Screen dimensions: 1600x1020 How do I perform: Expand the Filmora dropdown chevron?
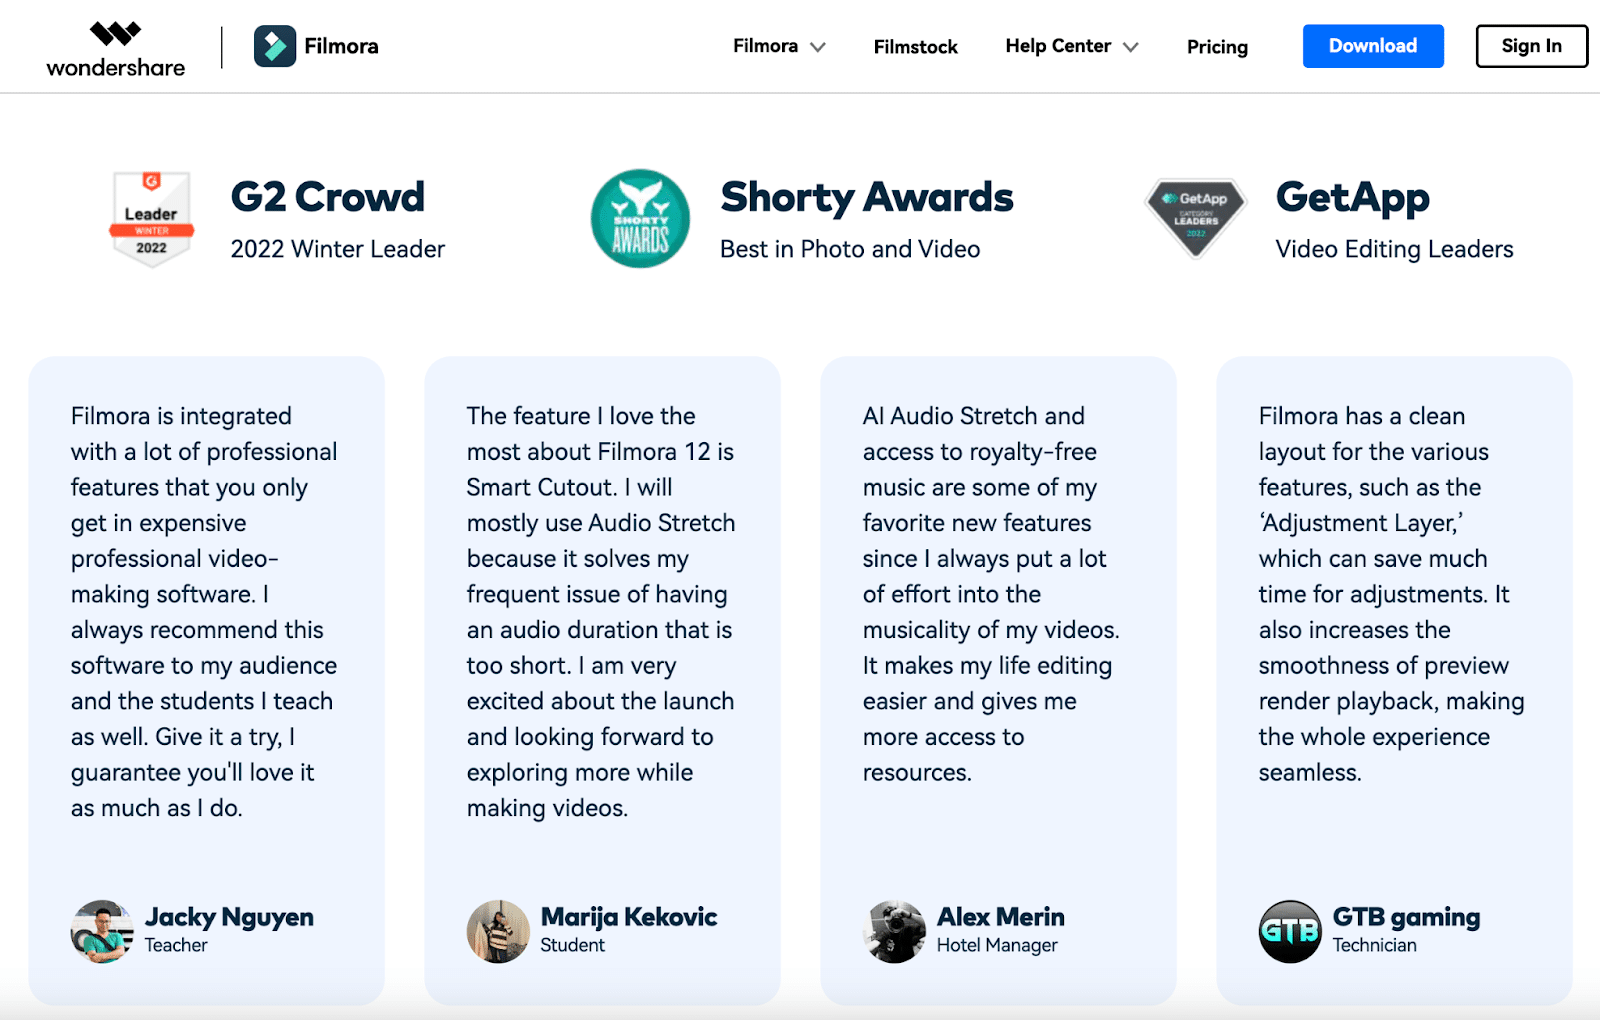click(x=818, y=47)
